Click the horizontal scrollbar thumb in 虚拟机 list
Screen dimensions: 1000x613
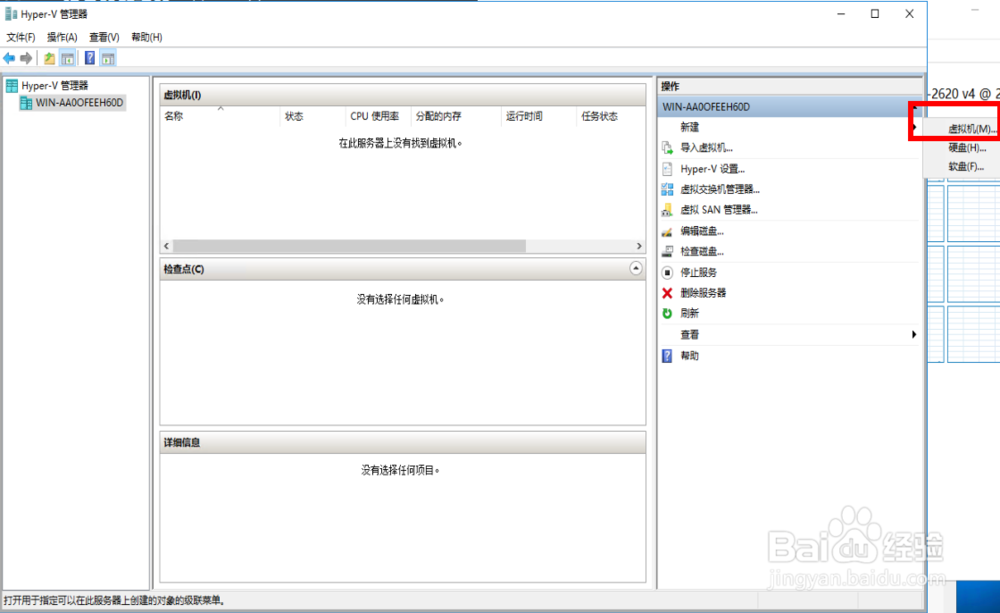pyautogui.click(x=349, y=246)
